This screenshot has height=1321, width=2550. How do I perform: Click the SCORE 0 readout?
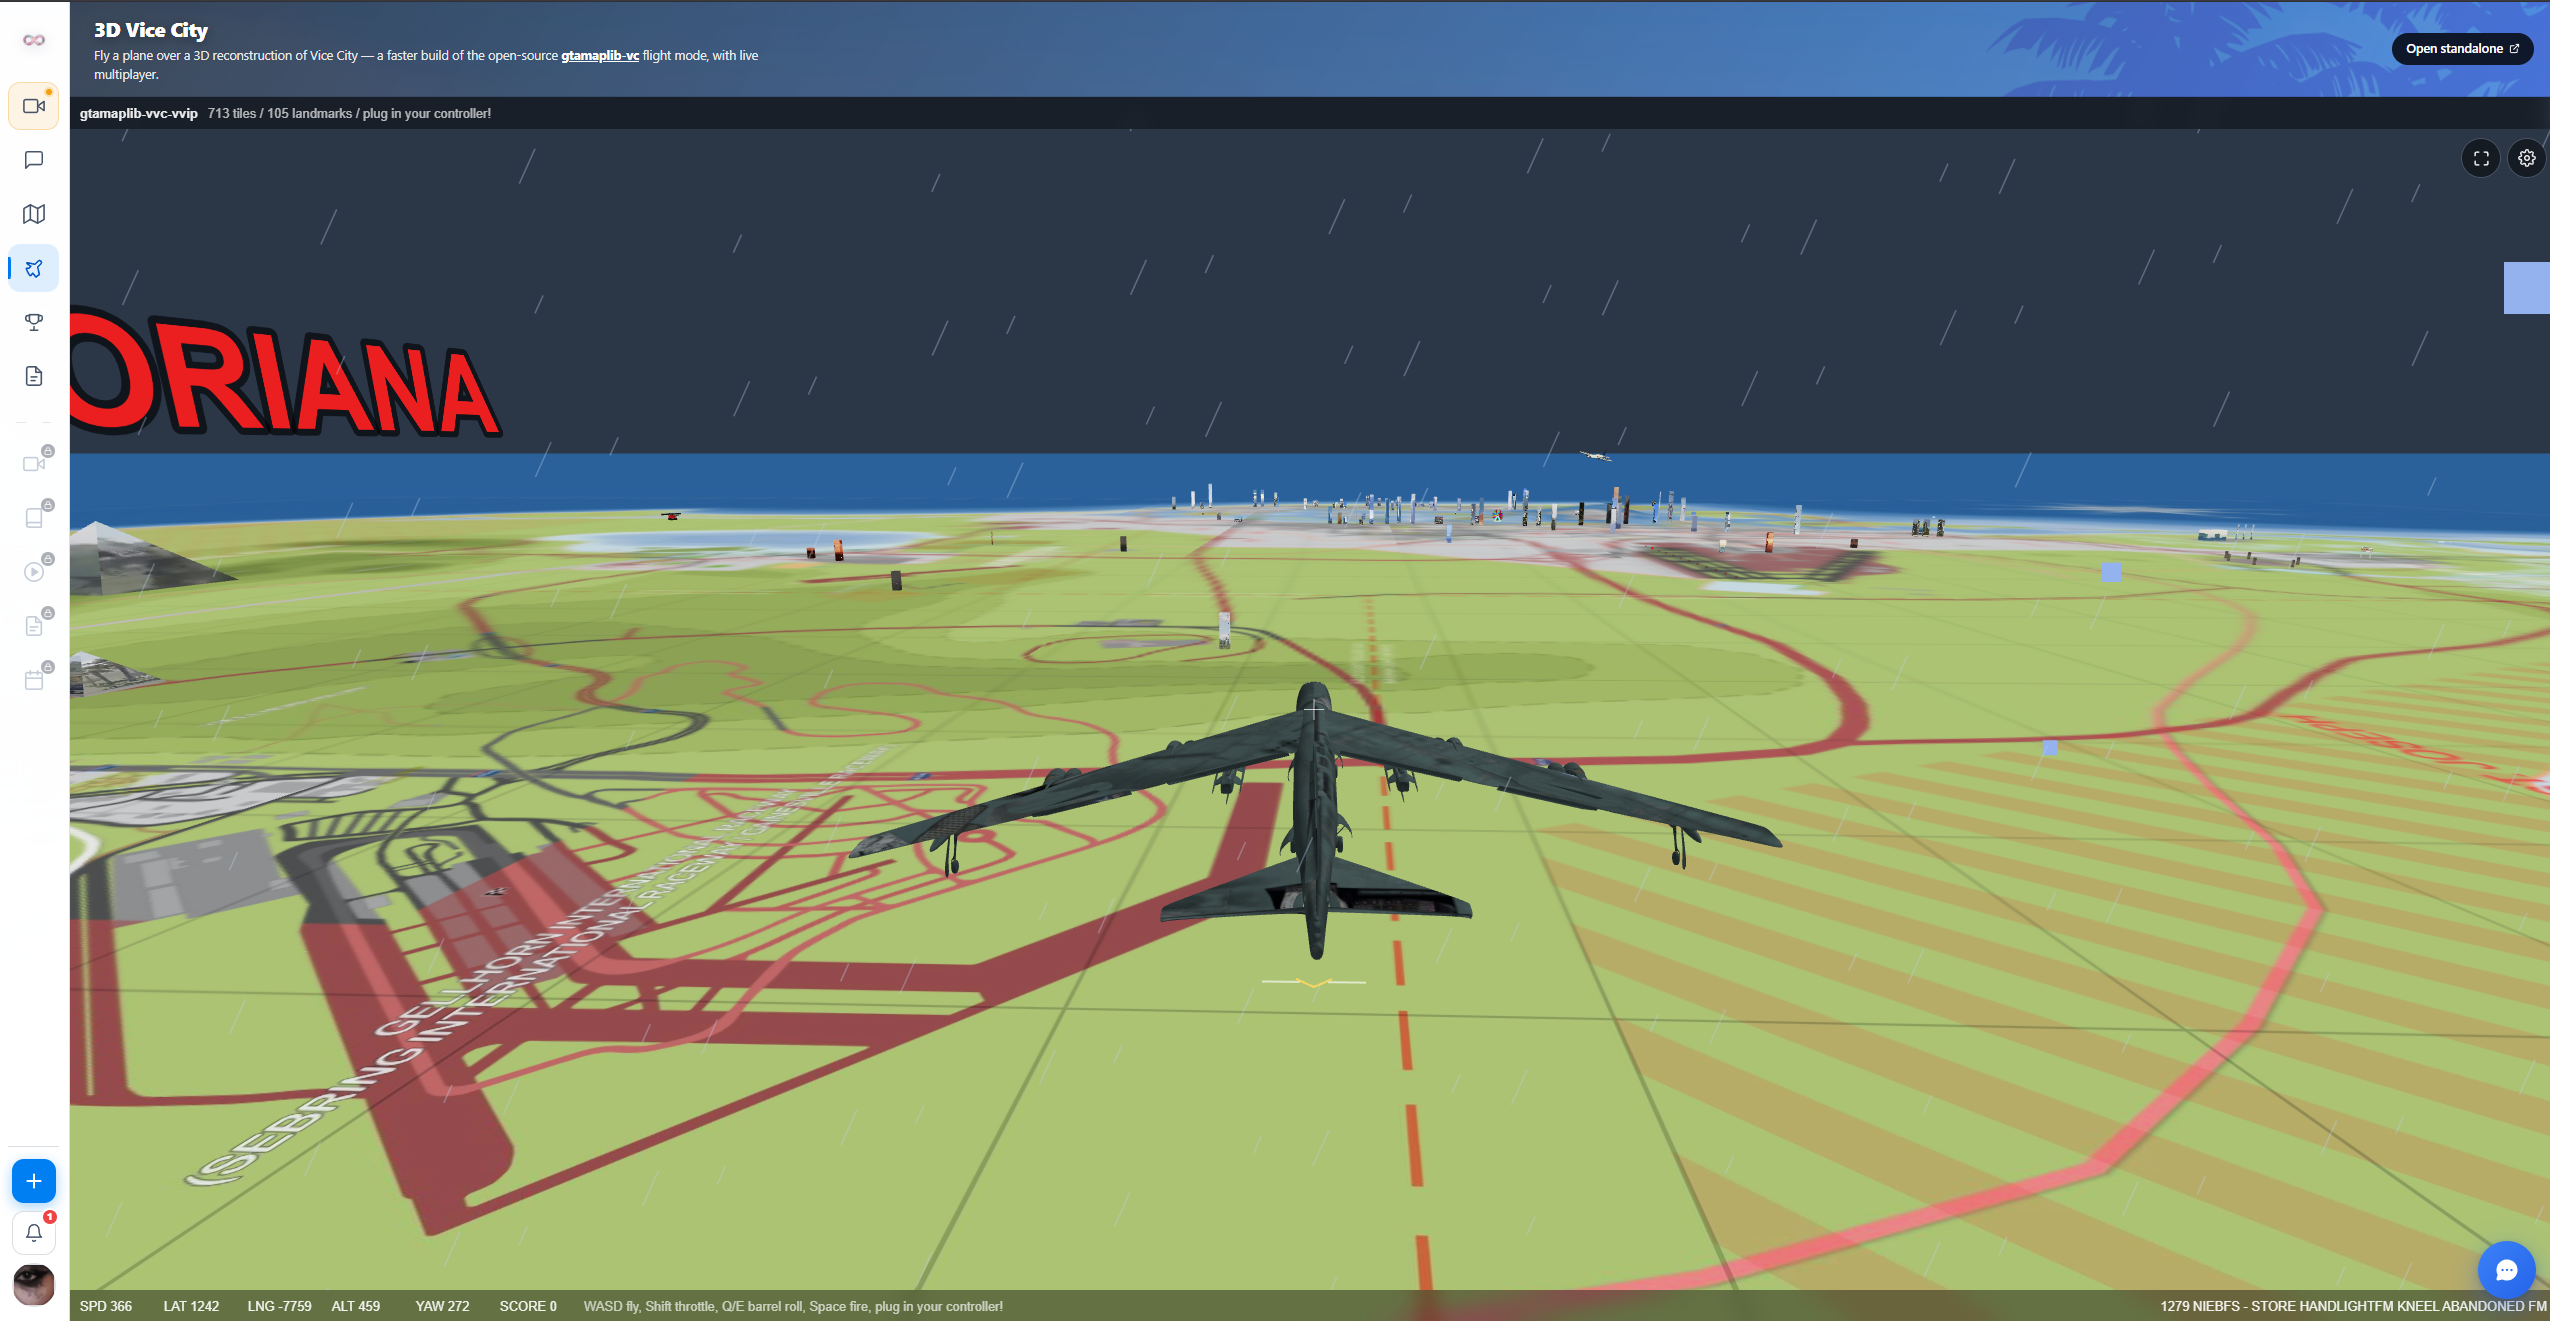[x=528, y=1306]
